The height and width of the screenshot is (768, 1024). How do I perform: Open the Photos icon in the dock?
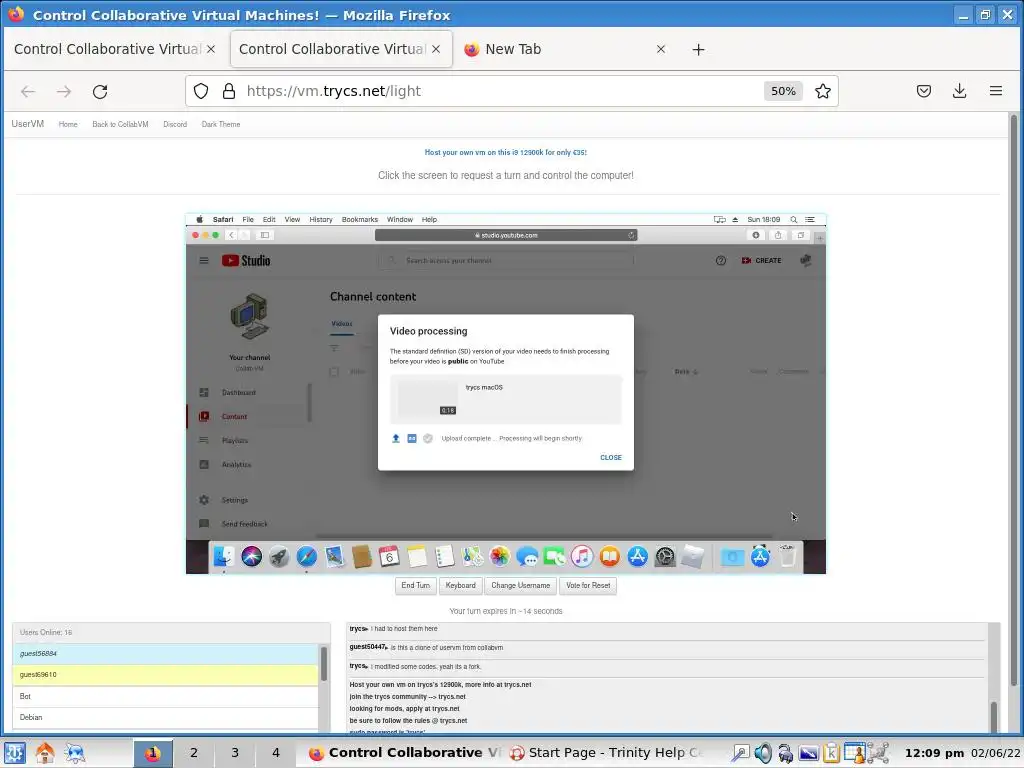(500, 556)
